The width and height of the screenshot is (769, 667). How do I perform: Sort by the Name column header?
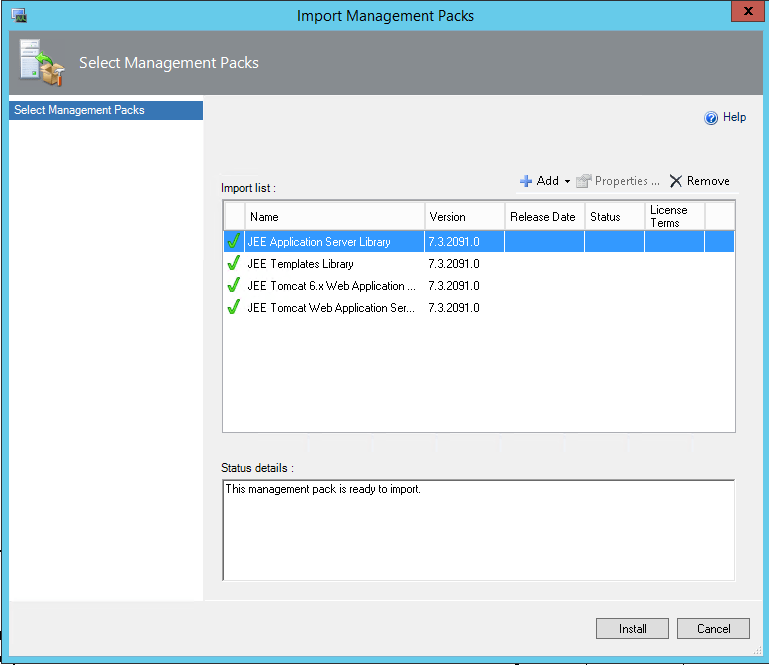(x=334, y=216)
